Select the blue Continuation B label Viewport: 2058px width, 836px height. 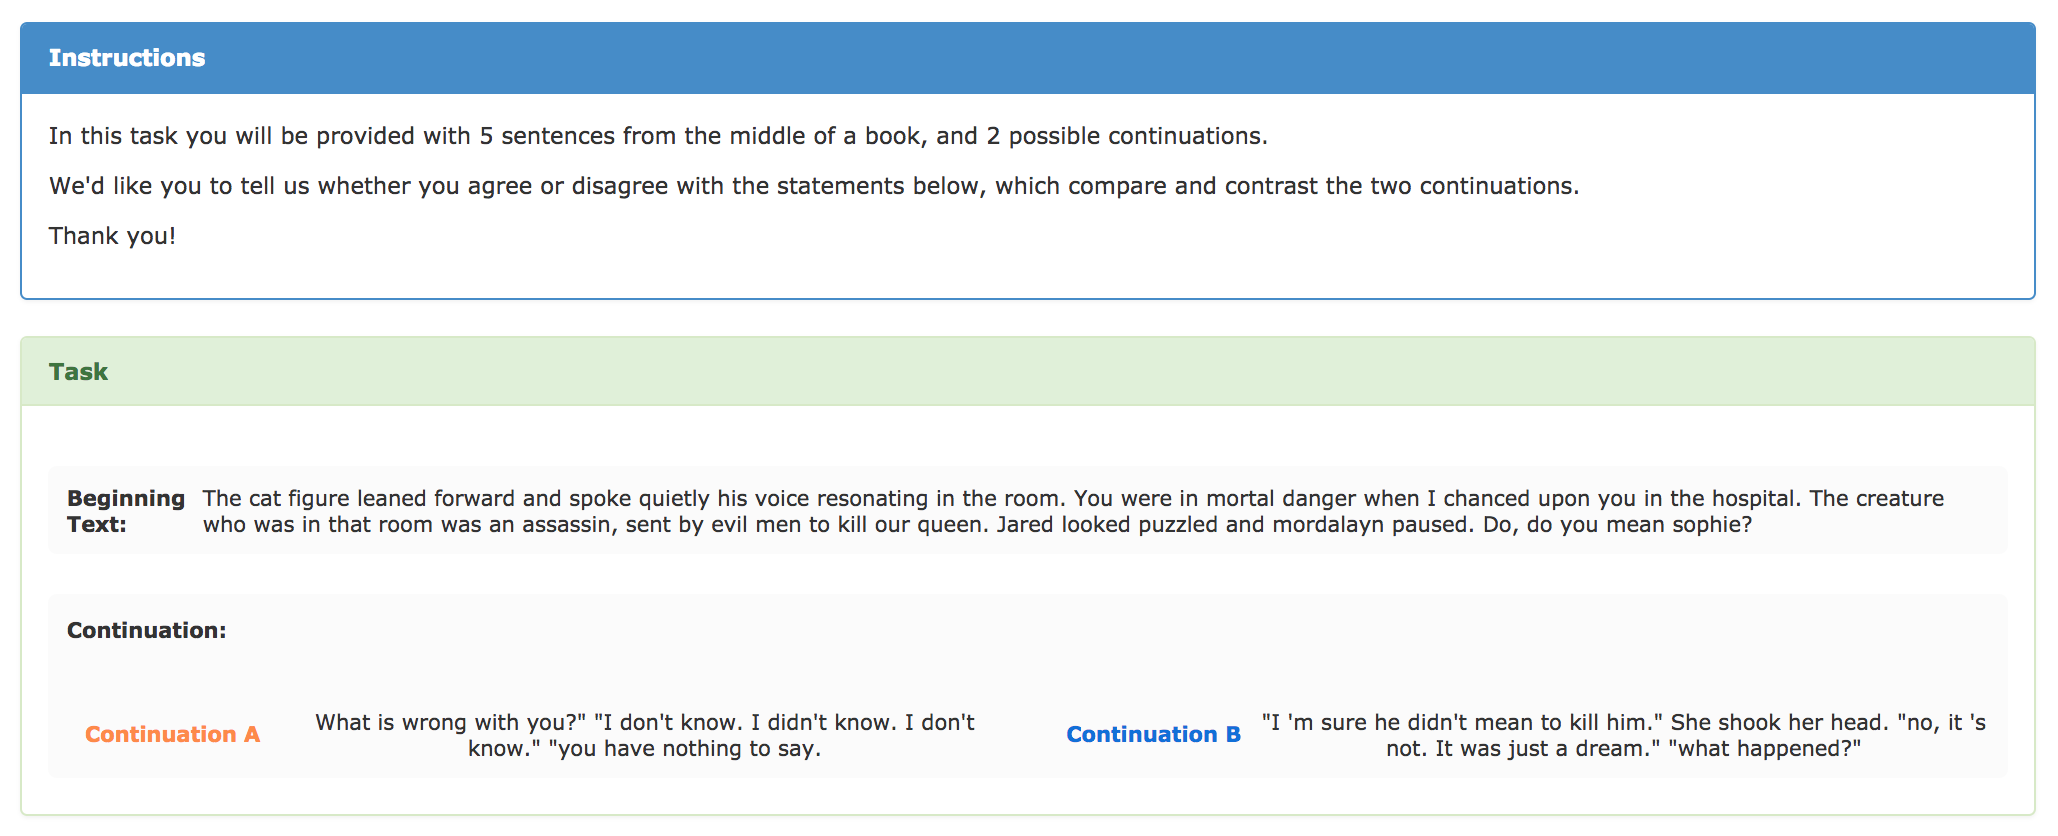point(1153,734)
